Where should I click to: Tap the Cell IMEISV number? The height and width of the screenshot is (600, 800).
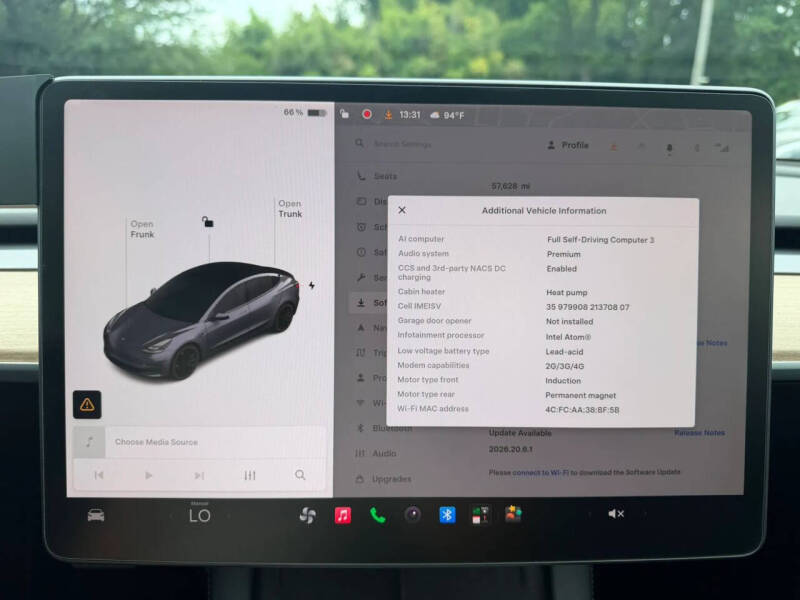pos(588,307)
